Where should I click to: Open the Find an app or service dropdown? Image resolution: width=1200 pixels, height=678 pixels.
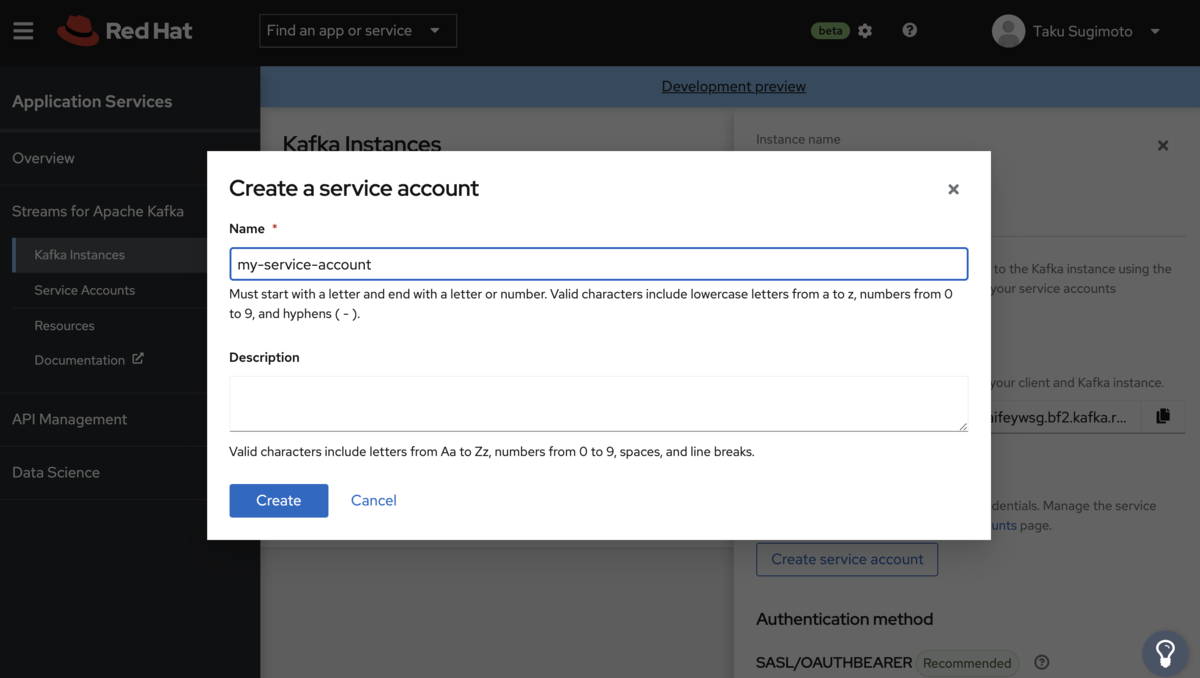[358, 31]
